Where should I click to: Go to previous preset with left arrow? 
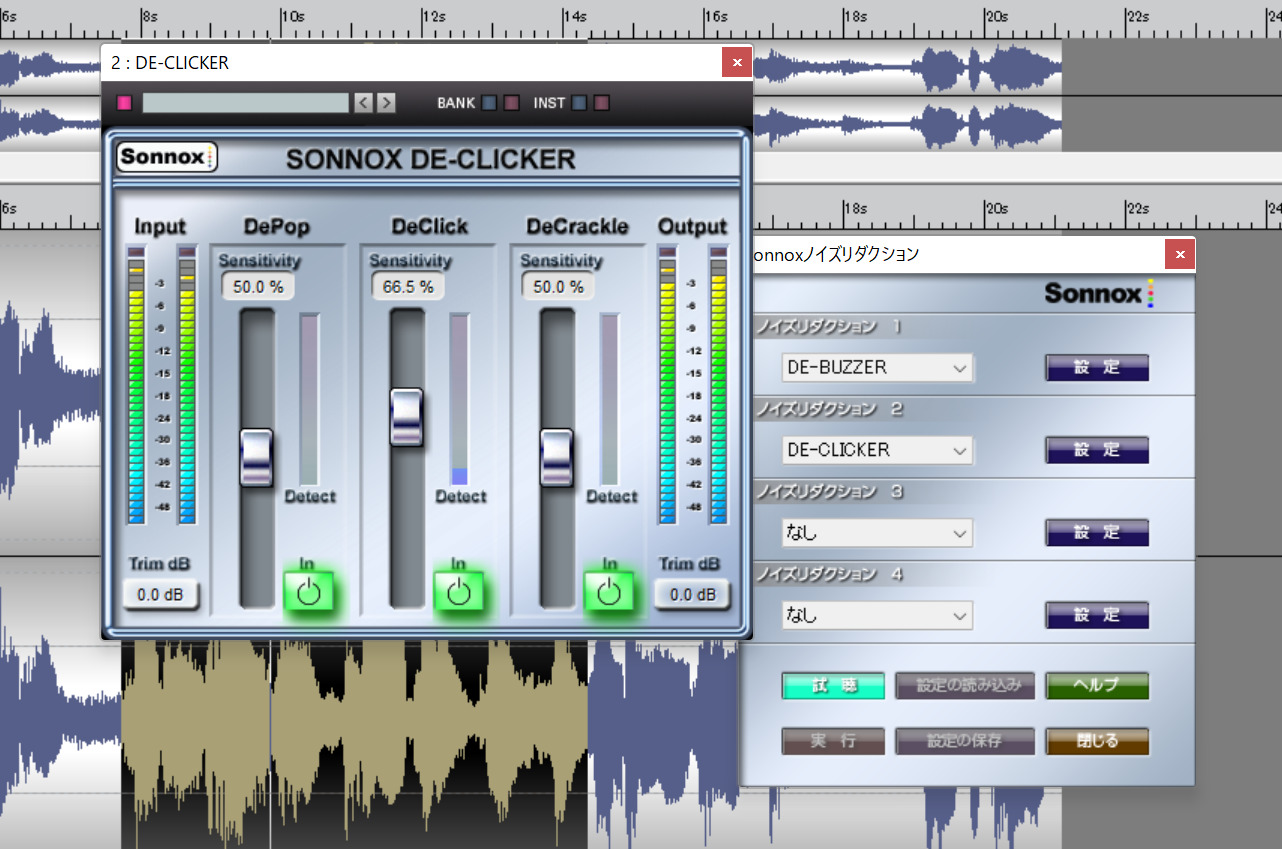364,103
